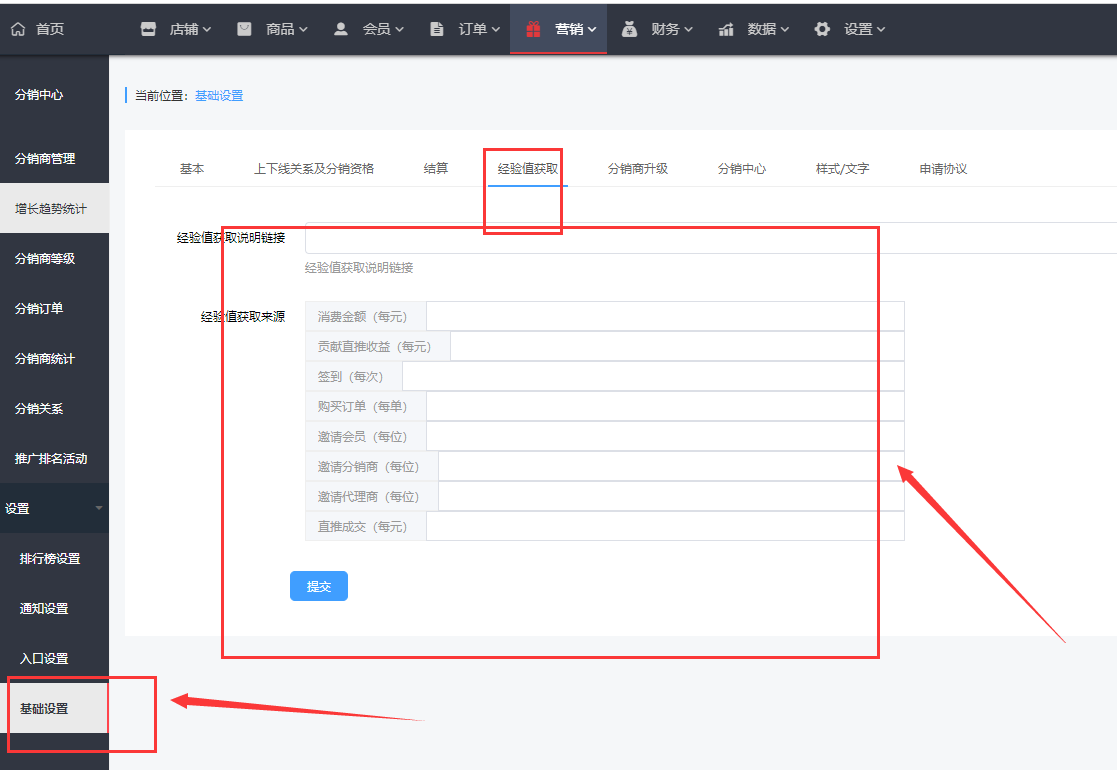Open the 营销 top menu label
Screen dimensions: 1117x770
coord(569,29)
